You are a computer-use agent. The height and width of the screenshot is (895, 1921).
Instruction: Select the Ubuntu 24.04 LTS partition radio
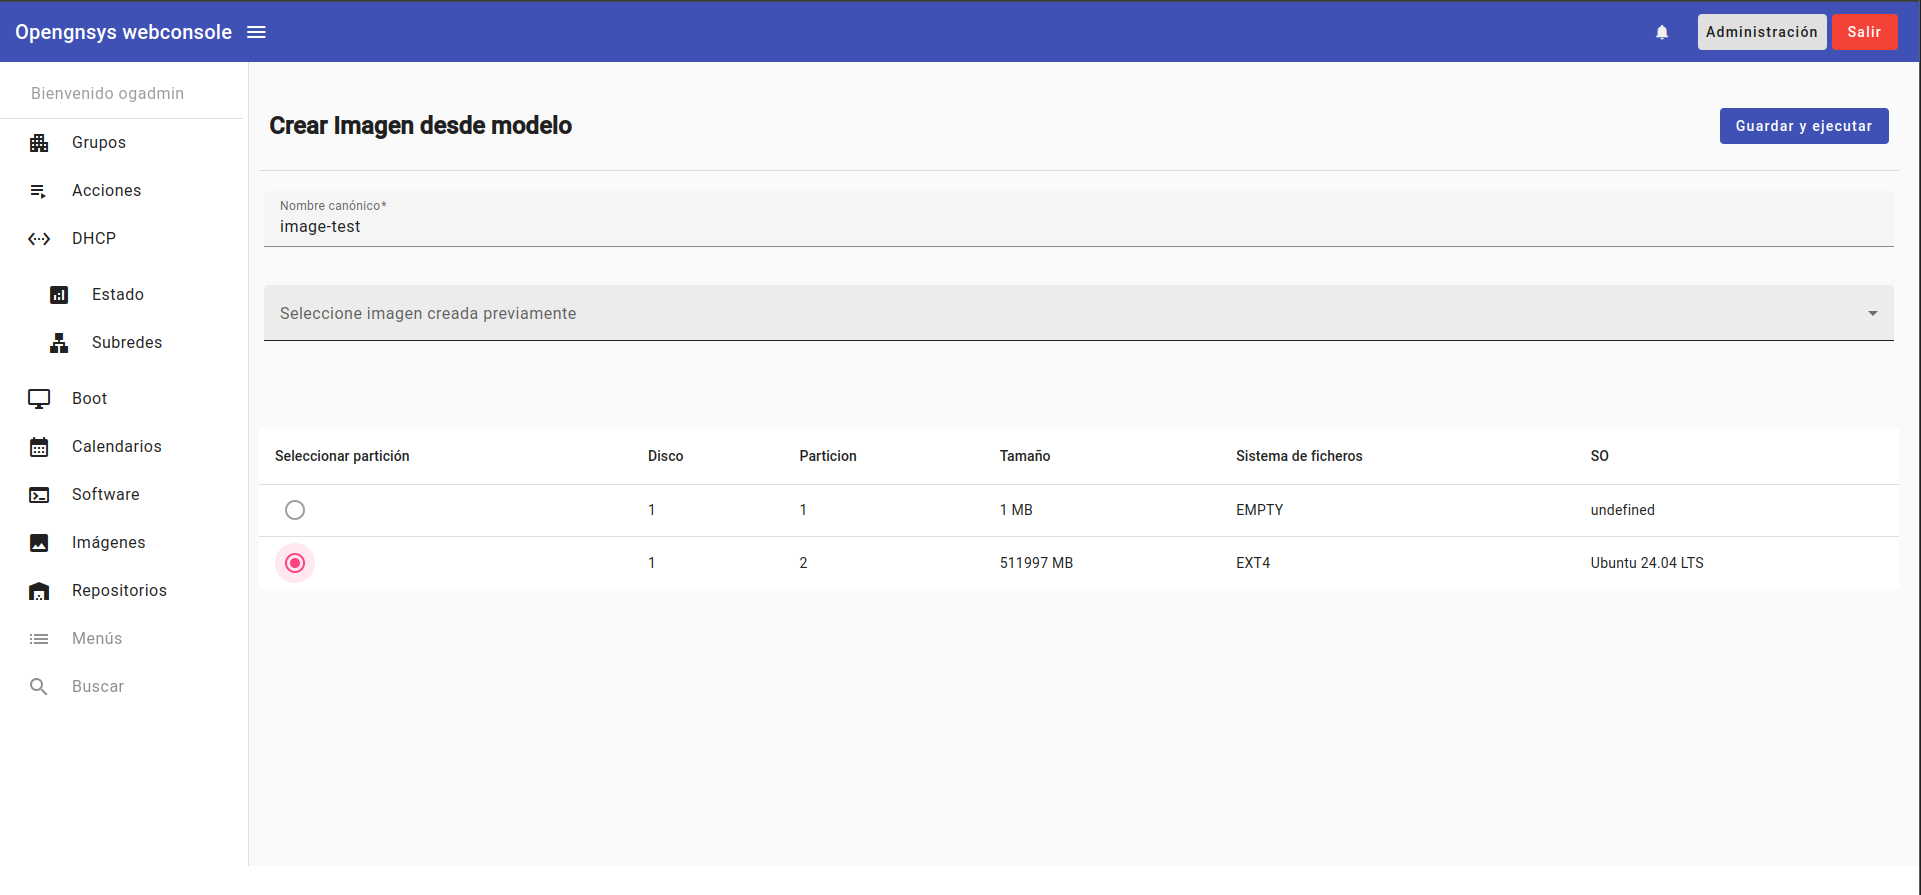coord(295,563)
